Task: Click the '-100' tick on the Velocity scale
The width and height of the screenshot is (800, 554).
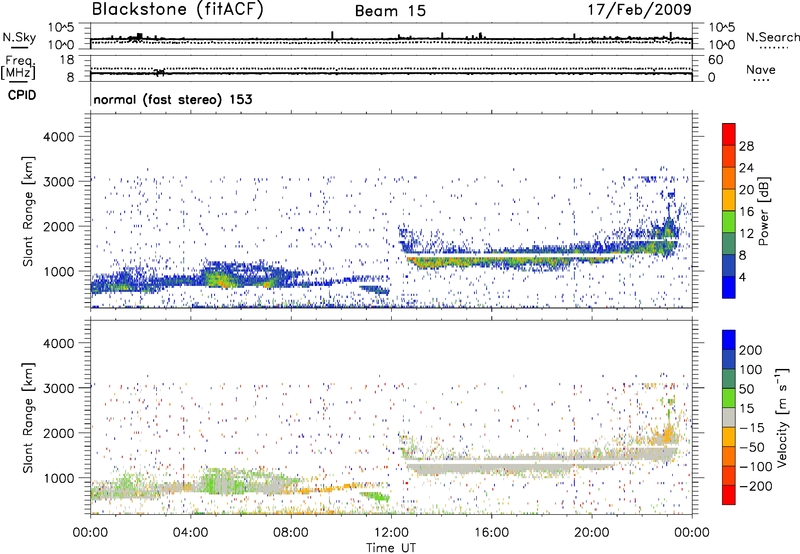Action: pos(756,467)
